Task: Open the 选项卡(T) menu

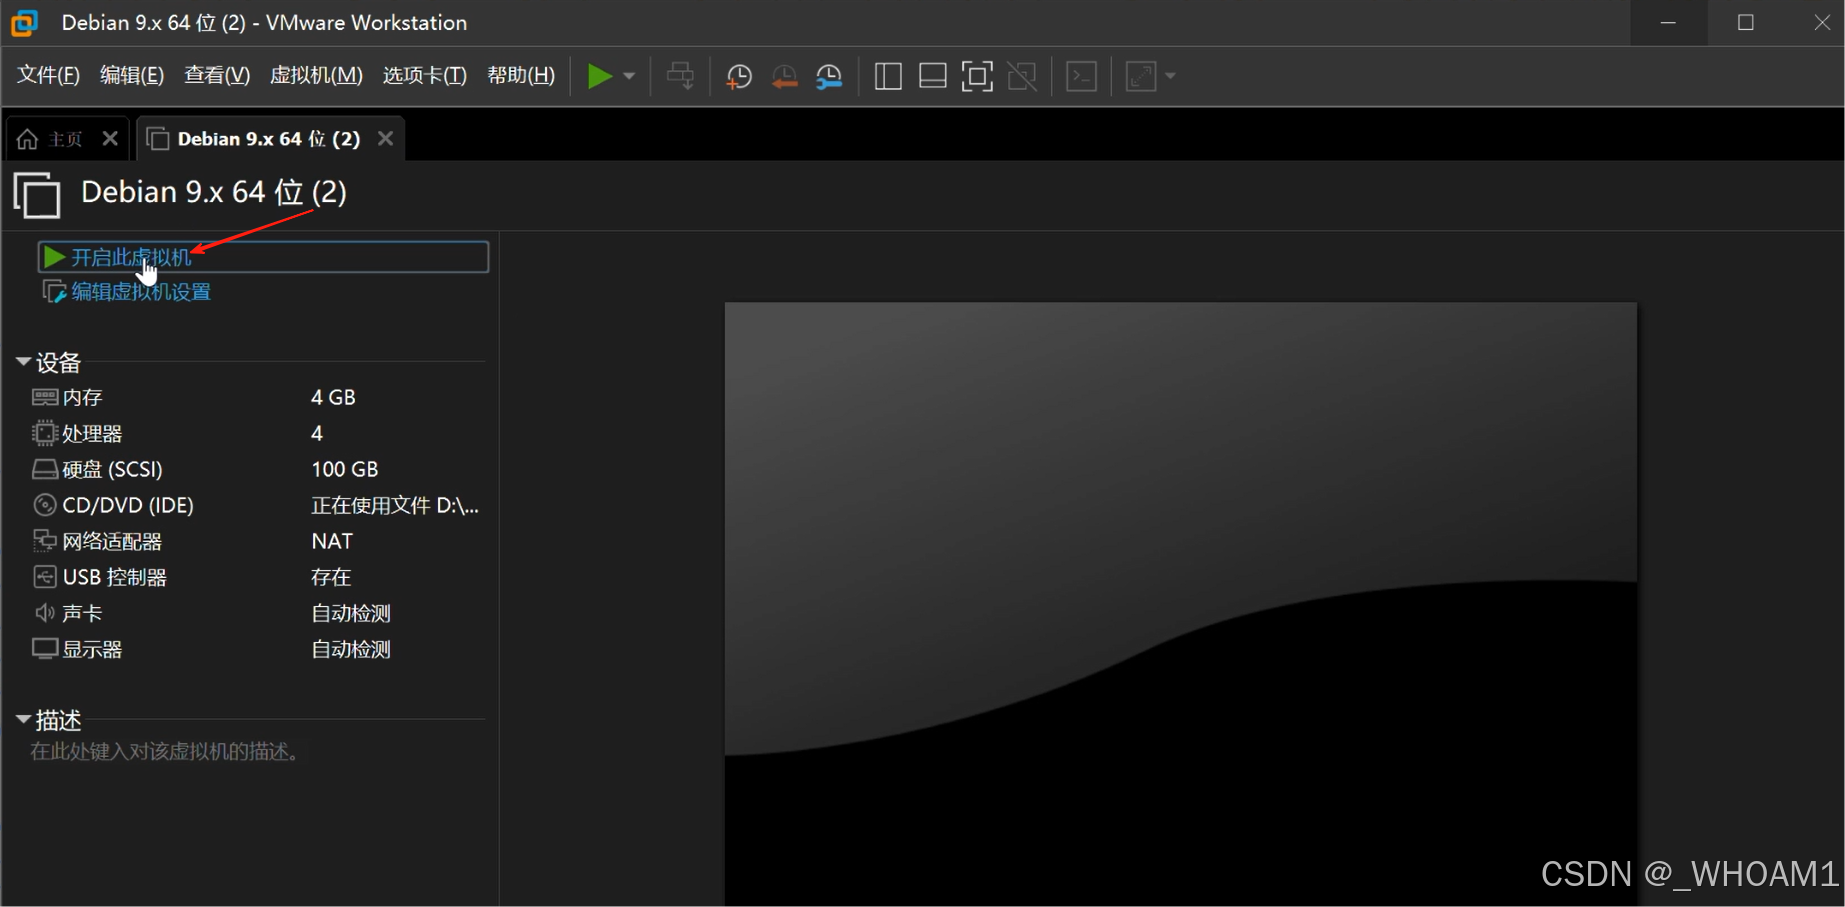Action: tap(425, 76)
